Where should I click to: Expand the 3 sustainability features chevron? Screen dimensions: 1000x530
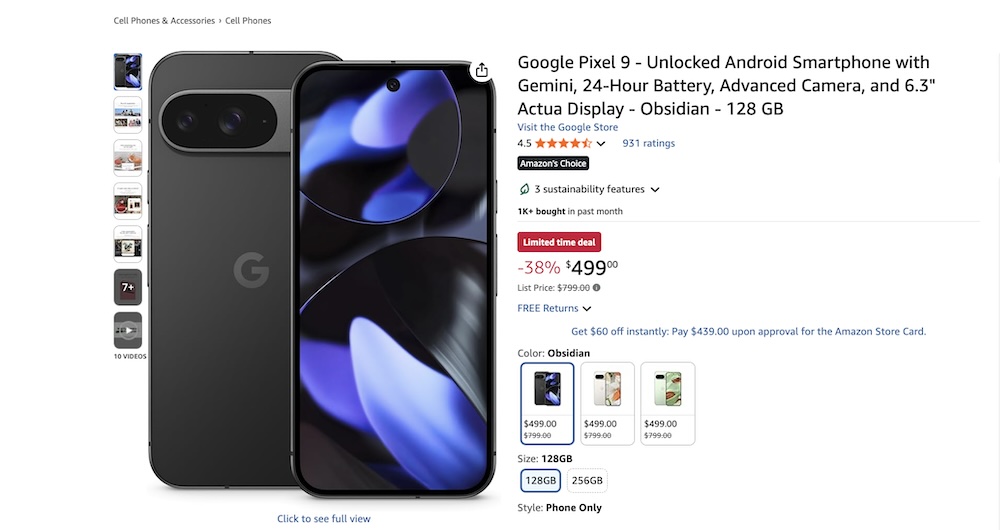[x=655, y=189]
